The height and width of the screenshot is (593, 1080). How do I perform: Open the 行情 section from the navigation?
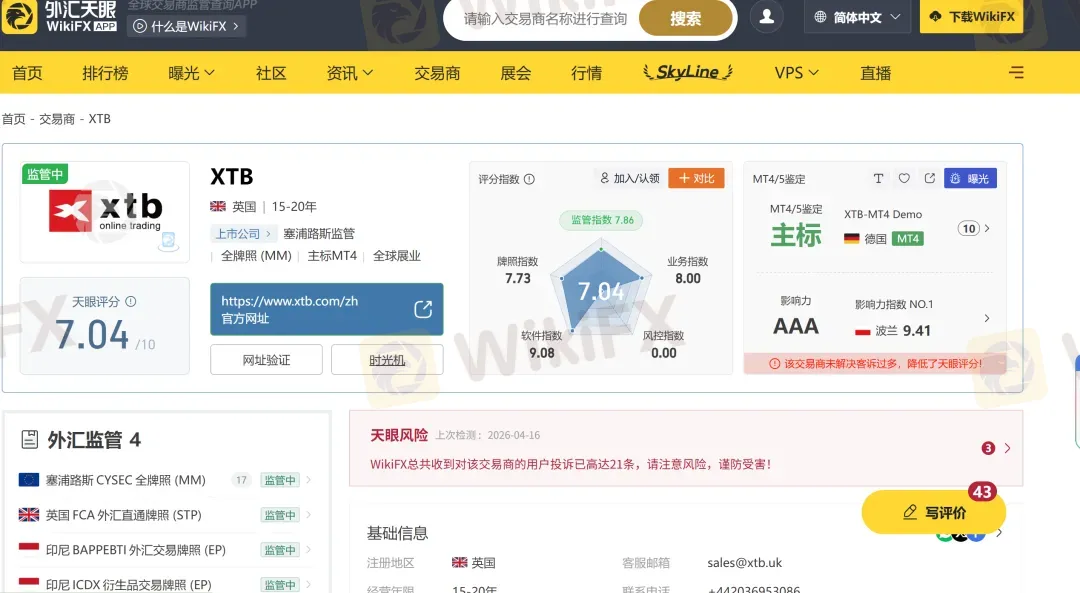585,72
